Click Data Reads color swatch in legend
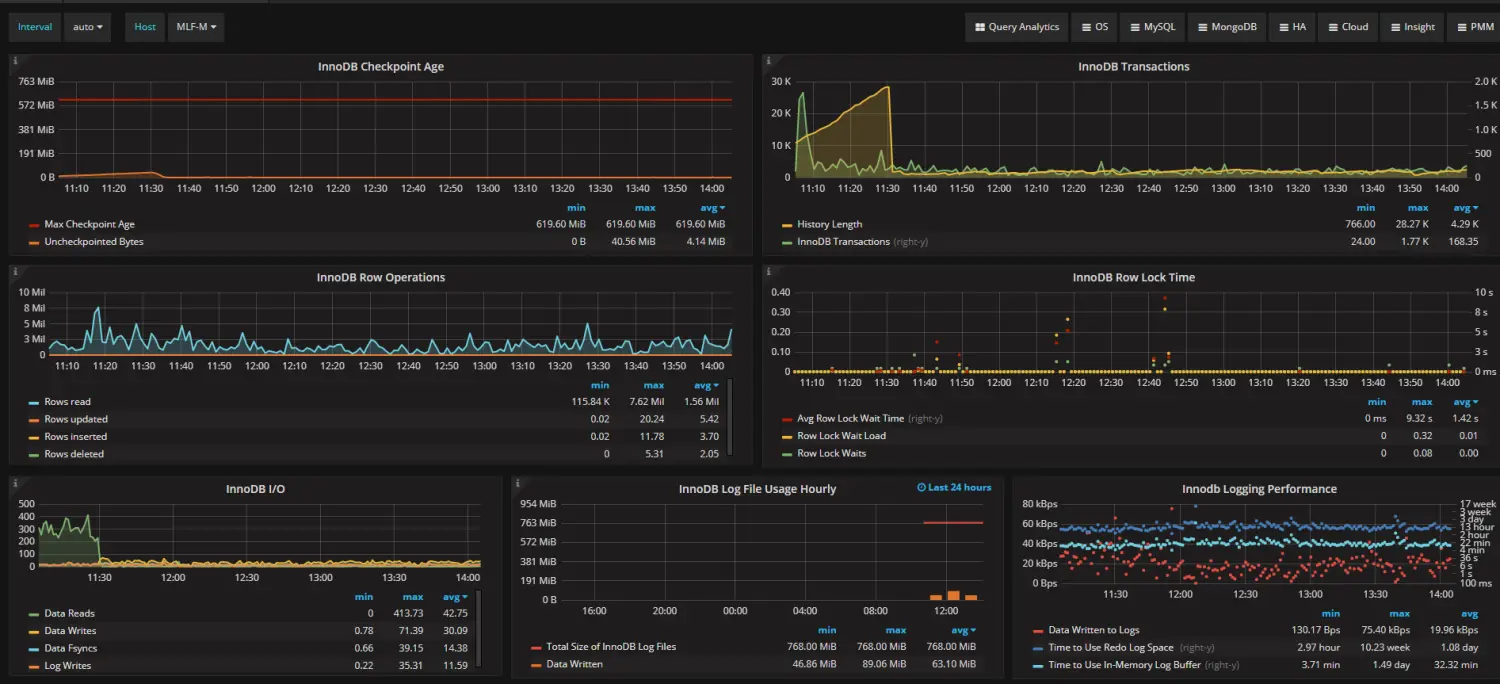Image resolution: width=1500 pixels, height=684 pixels. pyautogui.click(x=34, y=614)
